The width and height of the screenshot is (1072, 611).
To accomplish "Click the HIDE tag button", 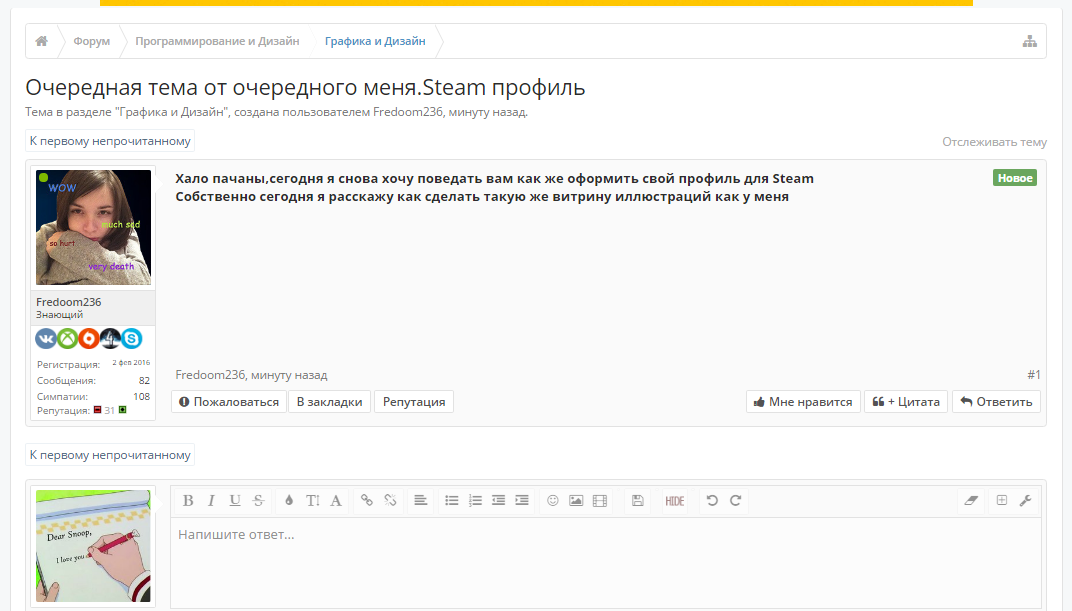I will [675, 501].
